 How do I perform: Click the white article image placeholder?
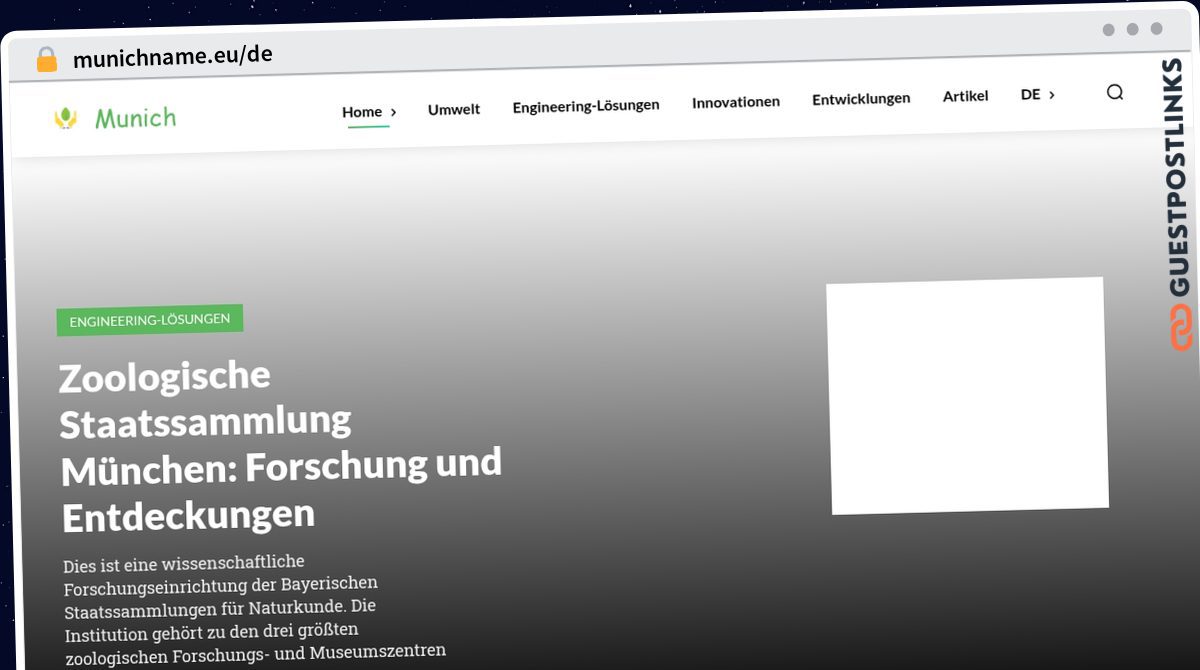pyautogui.click(x=967, y=395)
